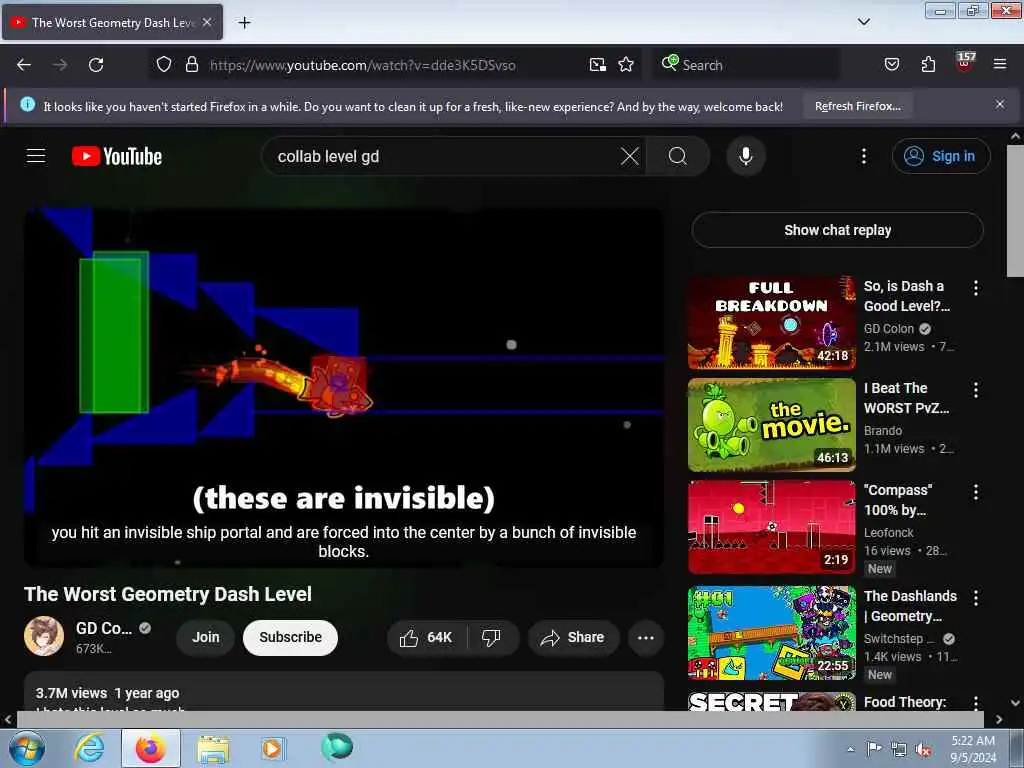
Task: Click the URL address field
Action: pos(362,65)
